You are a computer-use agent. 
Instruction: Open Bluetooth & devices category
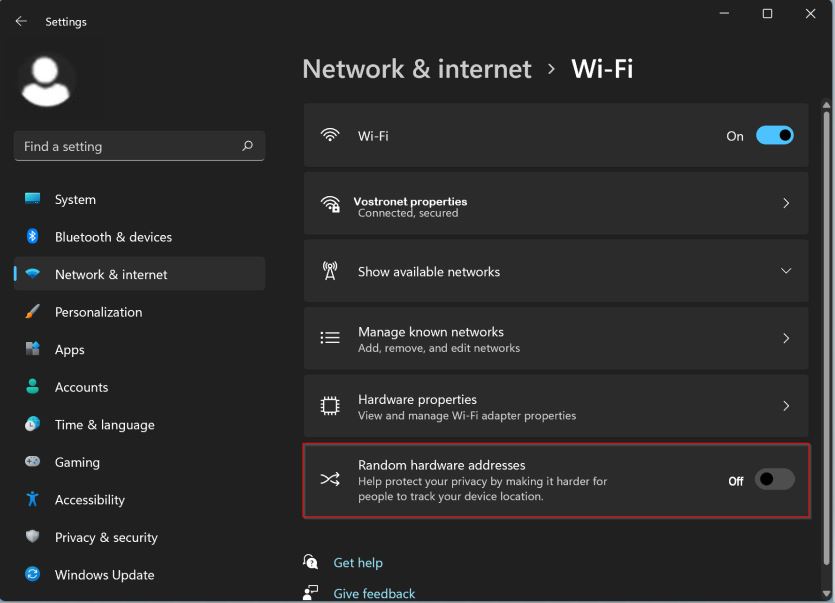coord(140,237)
